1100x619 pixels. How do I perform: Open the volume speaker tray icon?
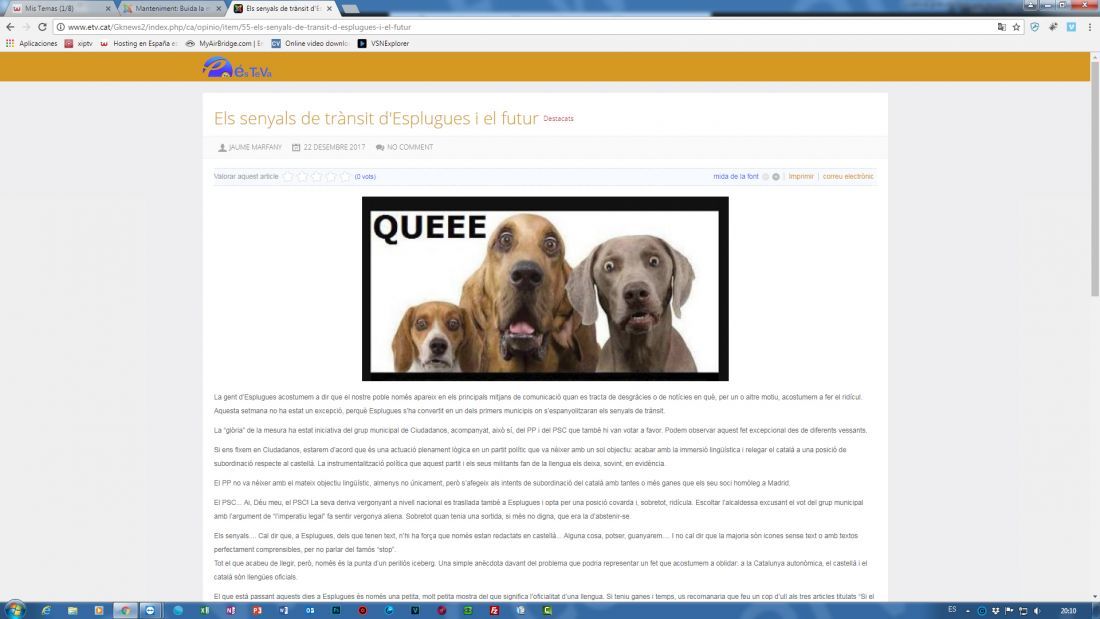point(1037,611)
